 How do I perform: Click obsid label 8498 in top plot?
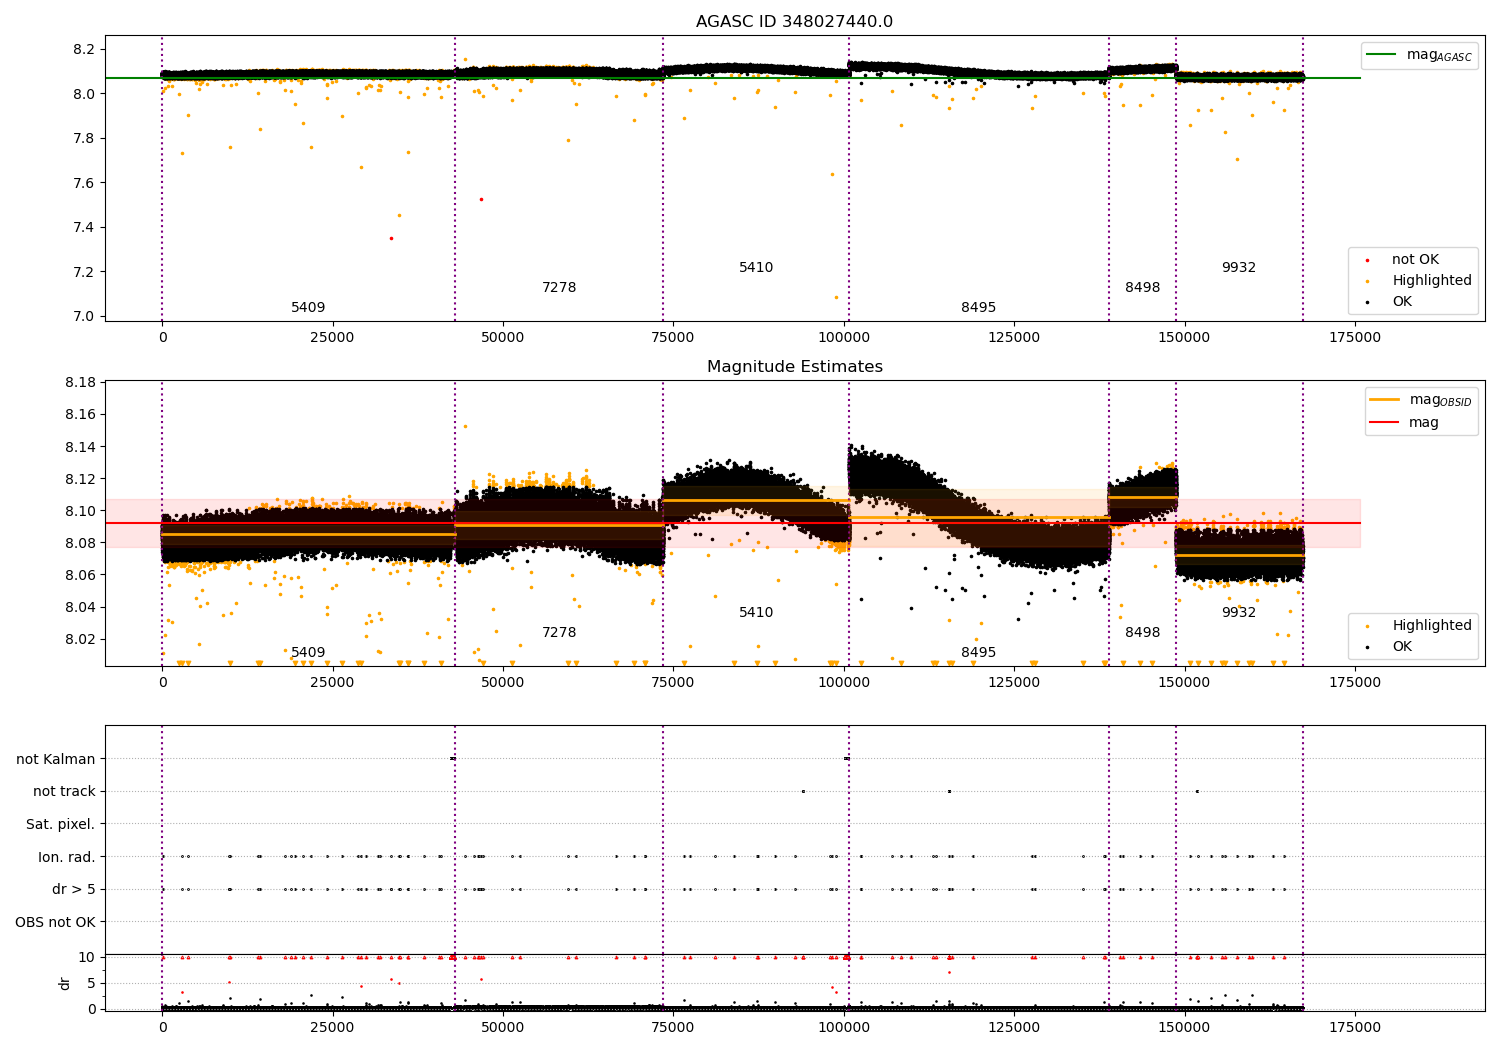pos(1142,288)
